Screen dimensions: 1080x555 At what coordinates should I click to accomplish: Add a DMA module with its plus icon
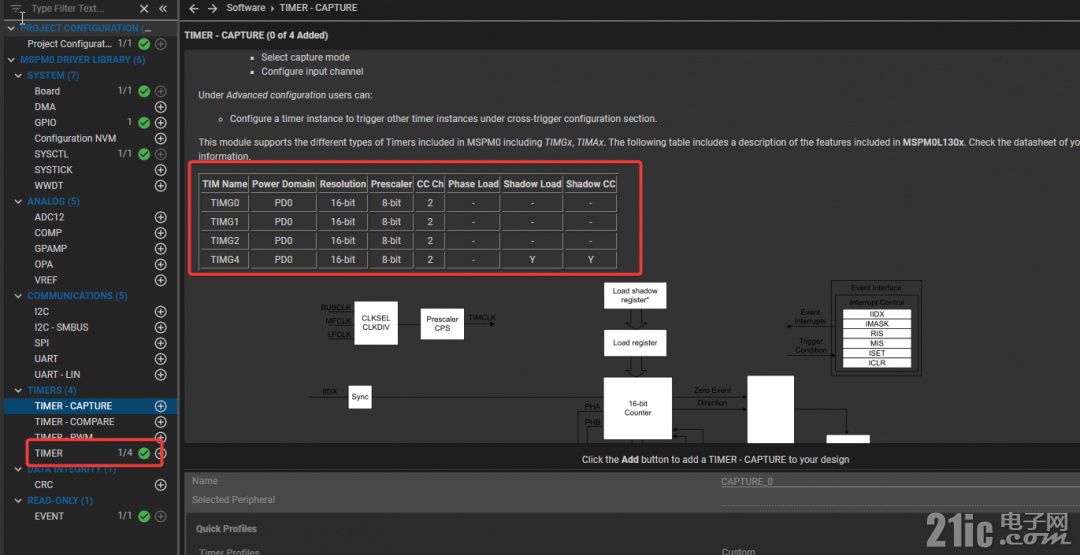(160, 107)
